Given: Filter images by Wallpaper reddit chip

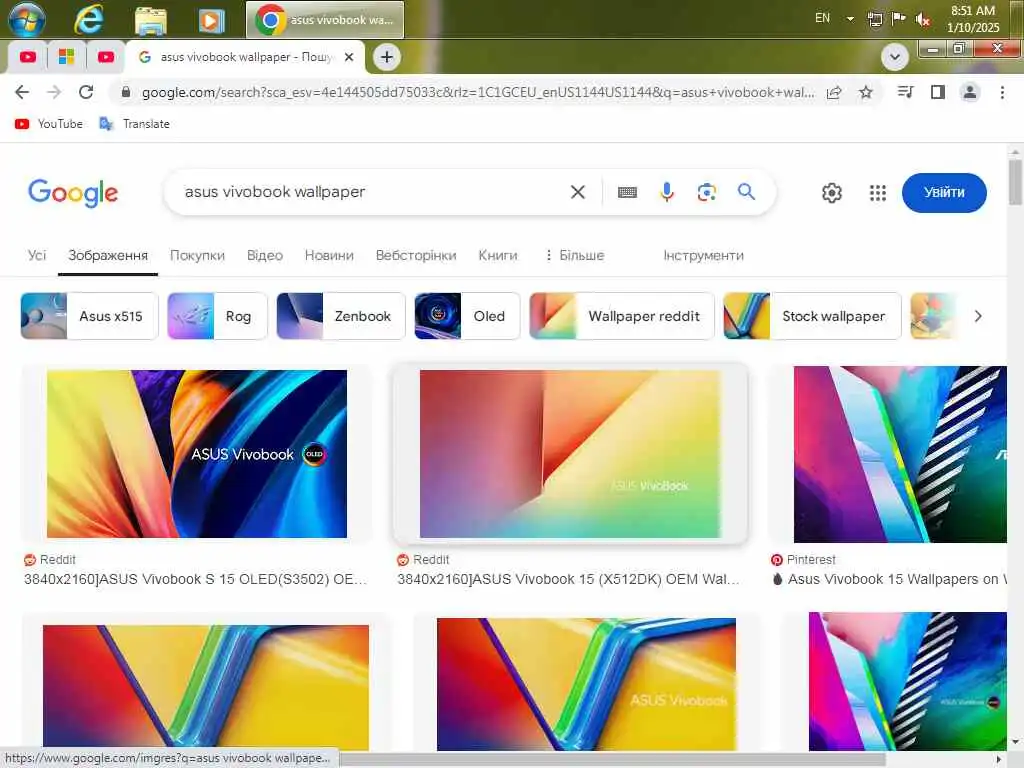Looking at the screenshot, I should coord(622,316).
